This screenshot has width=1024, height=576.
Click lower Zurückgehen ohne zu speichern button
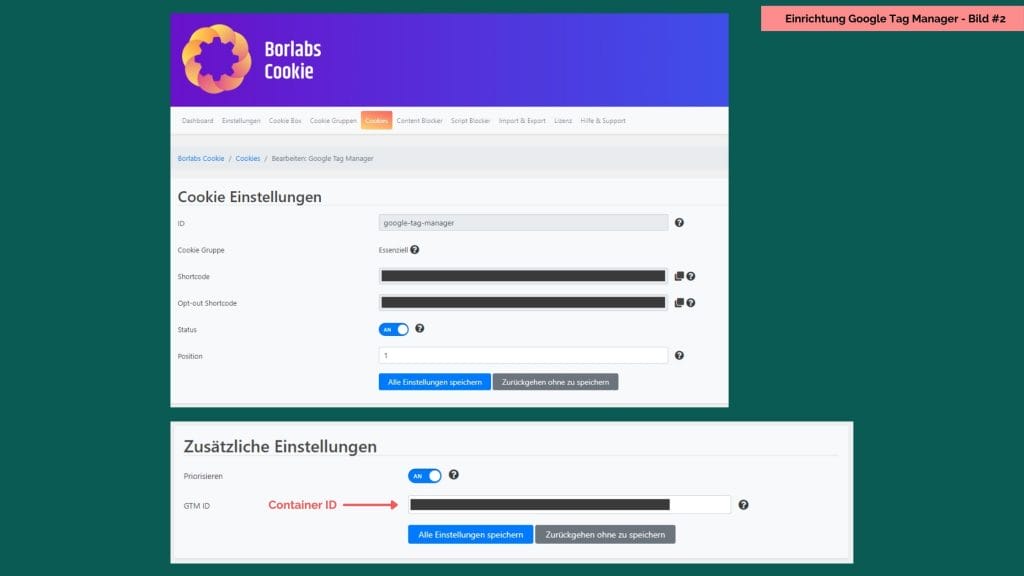tap(605, 534)
